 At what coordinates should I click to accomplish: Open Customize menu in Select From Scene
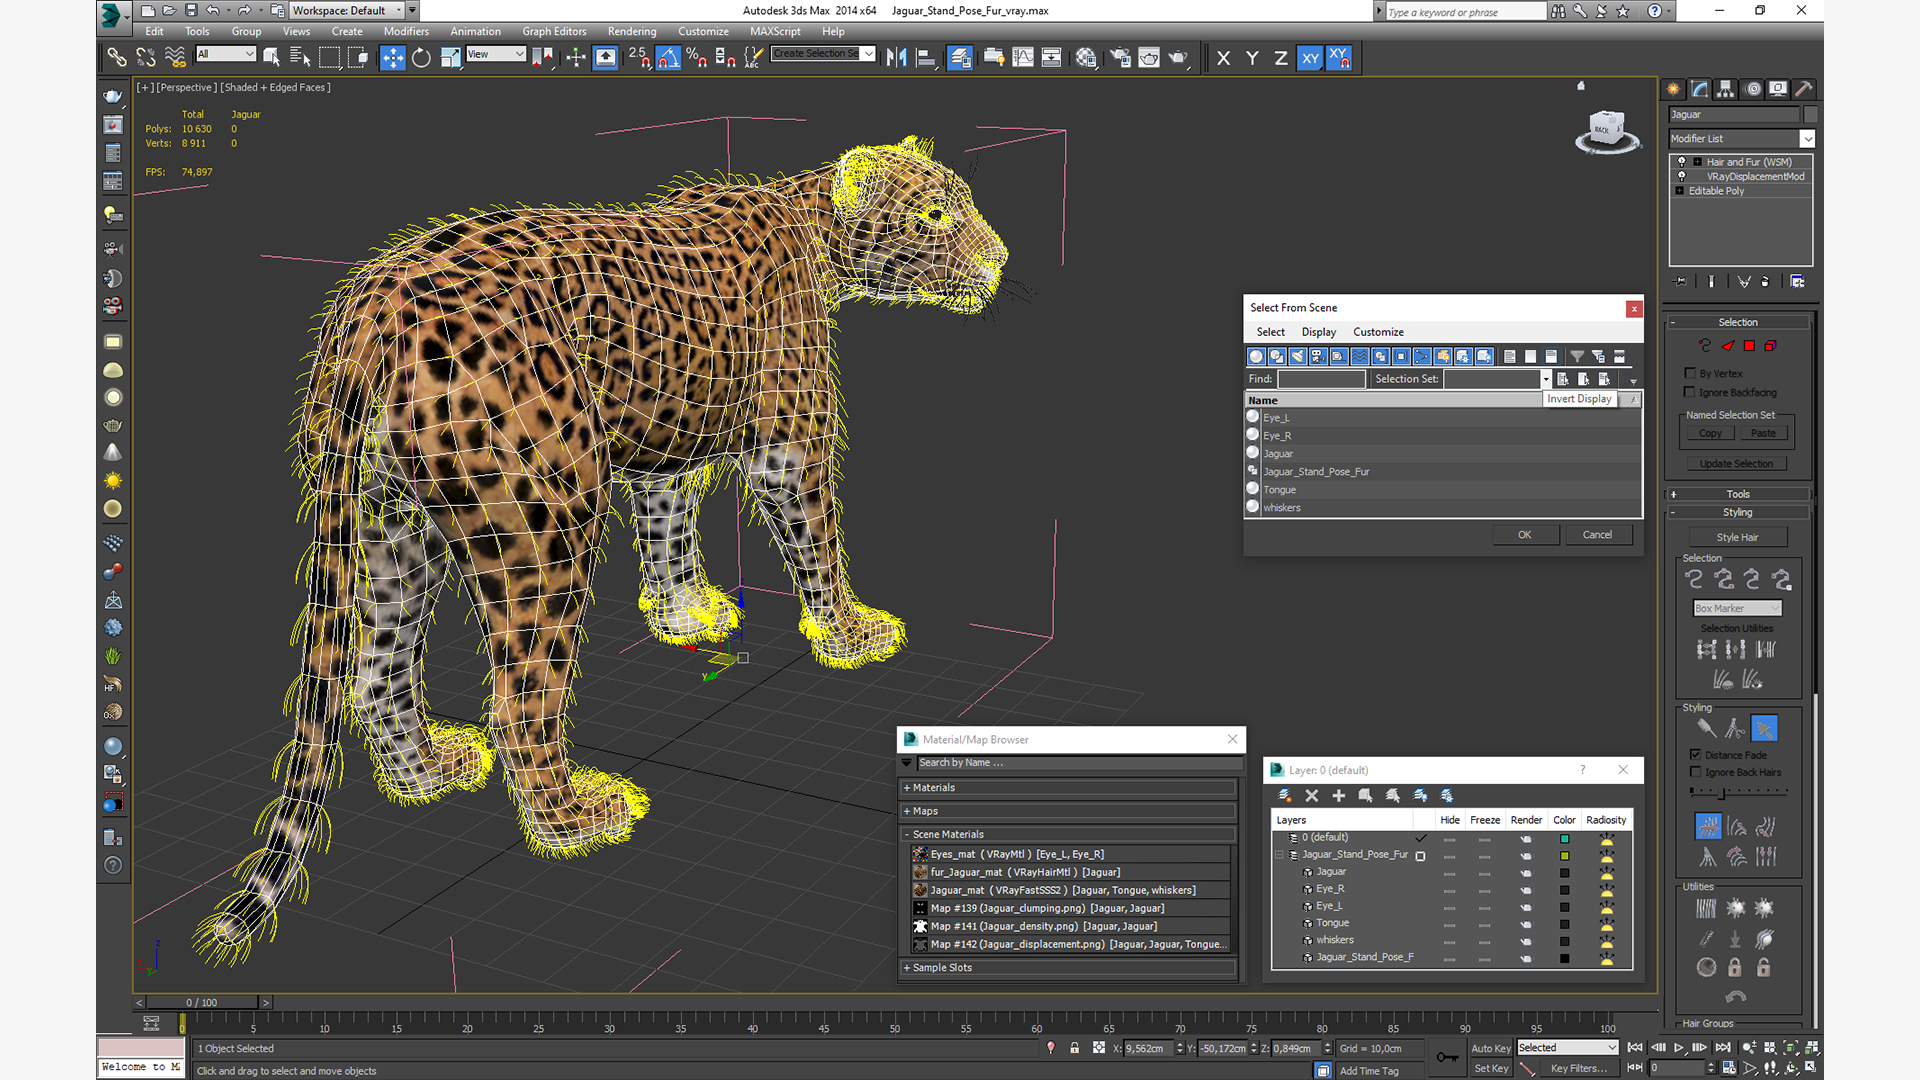(1378, 332)
